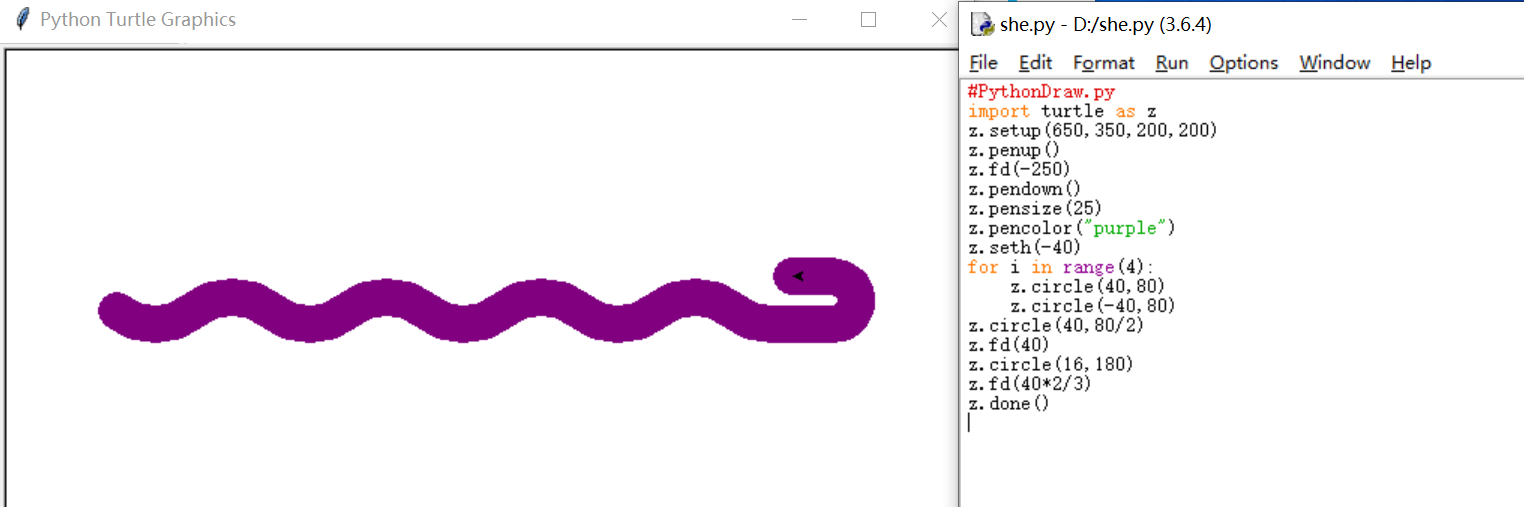Click the z.circle(40,80/2) code line

pyautogui.click(x=1056, y=326)
